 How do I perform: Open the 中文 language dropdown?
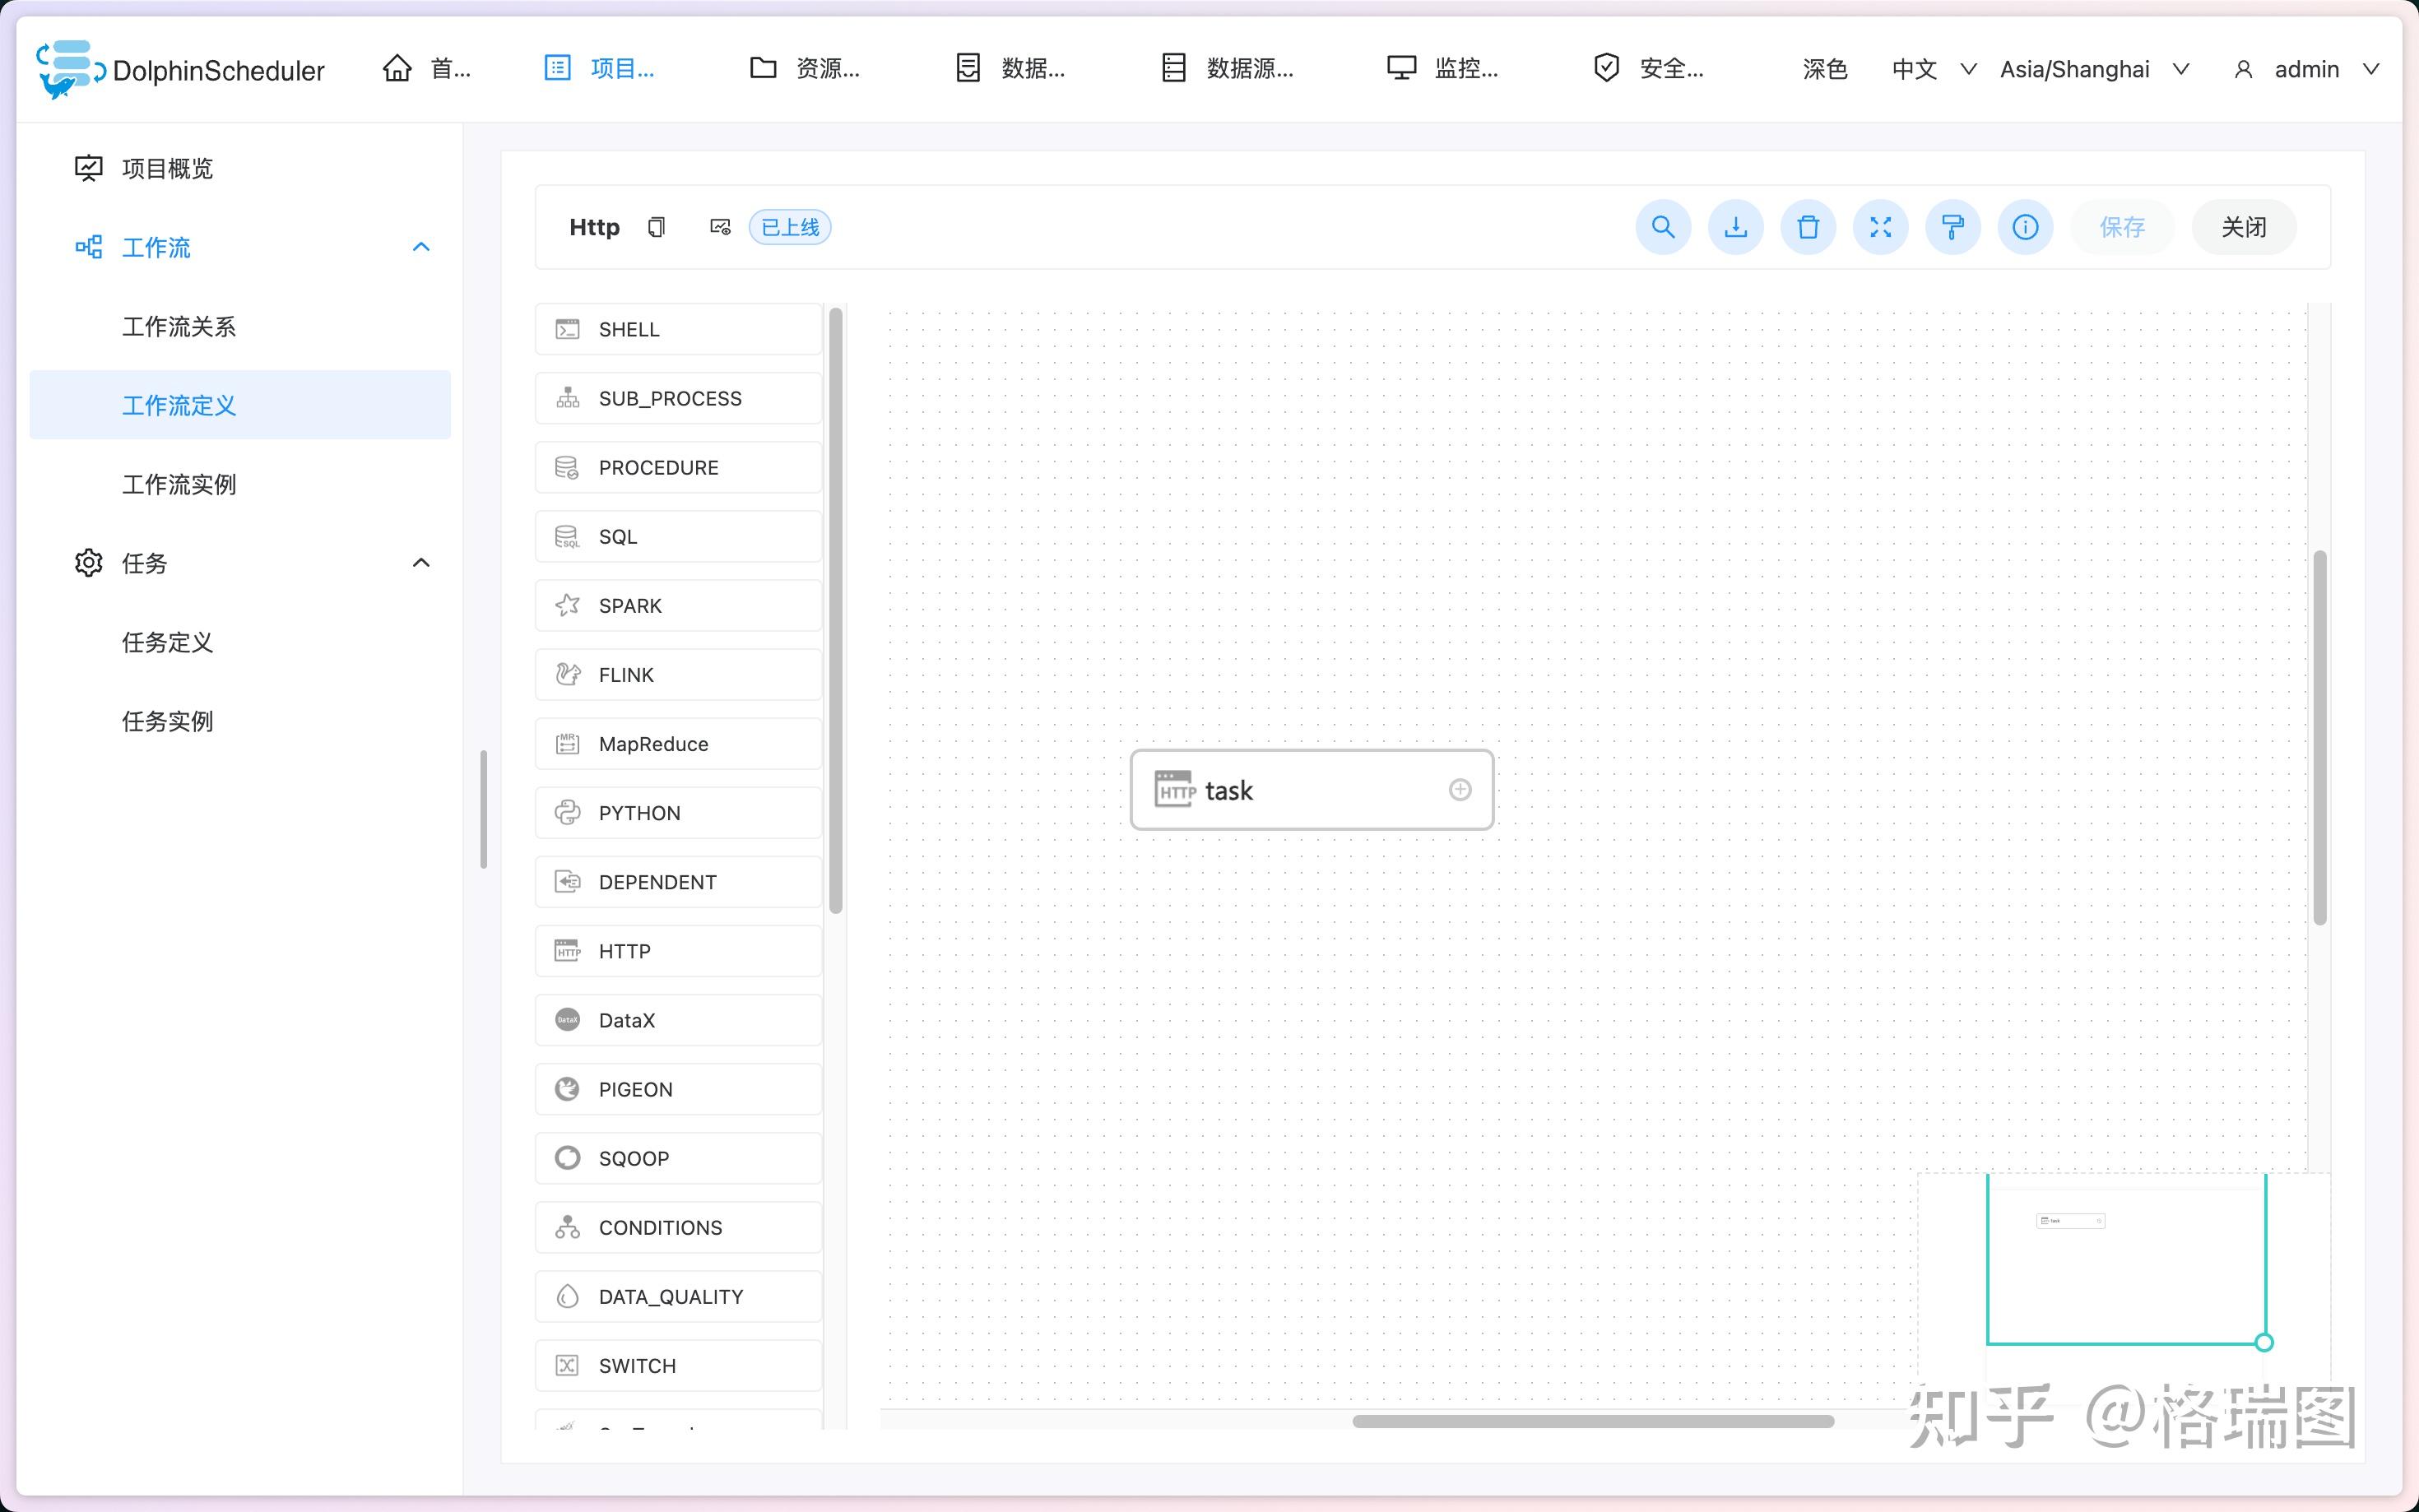tap(1931, 69)
